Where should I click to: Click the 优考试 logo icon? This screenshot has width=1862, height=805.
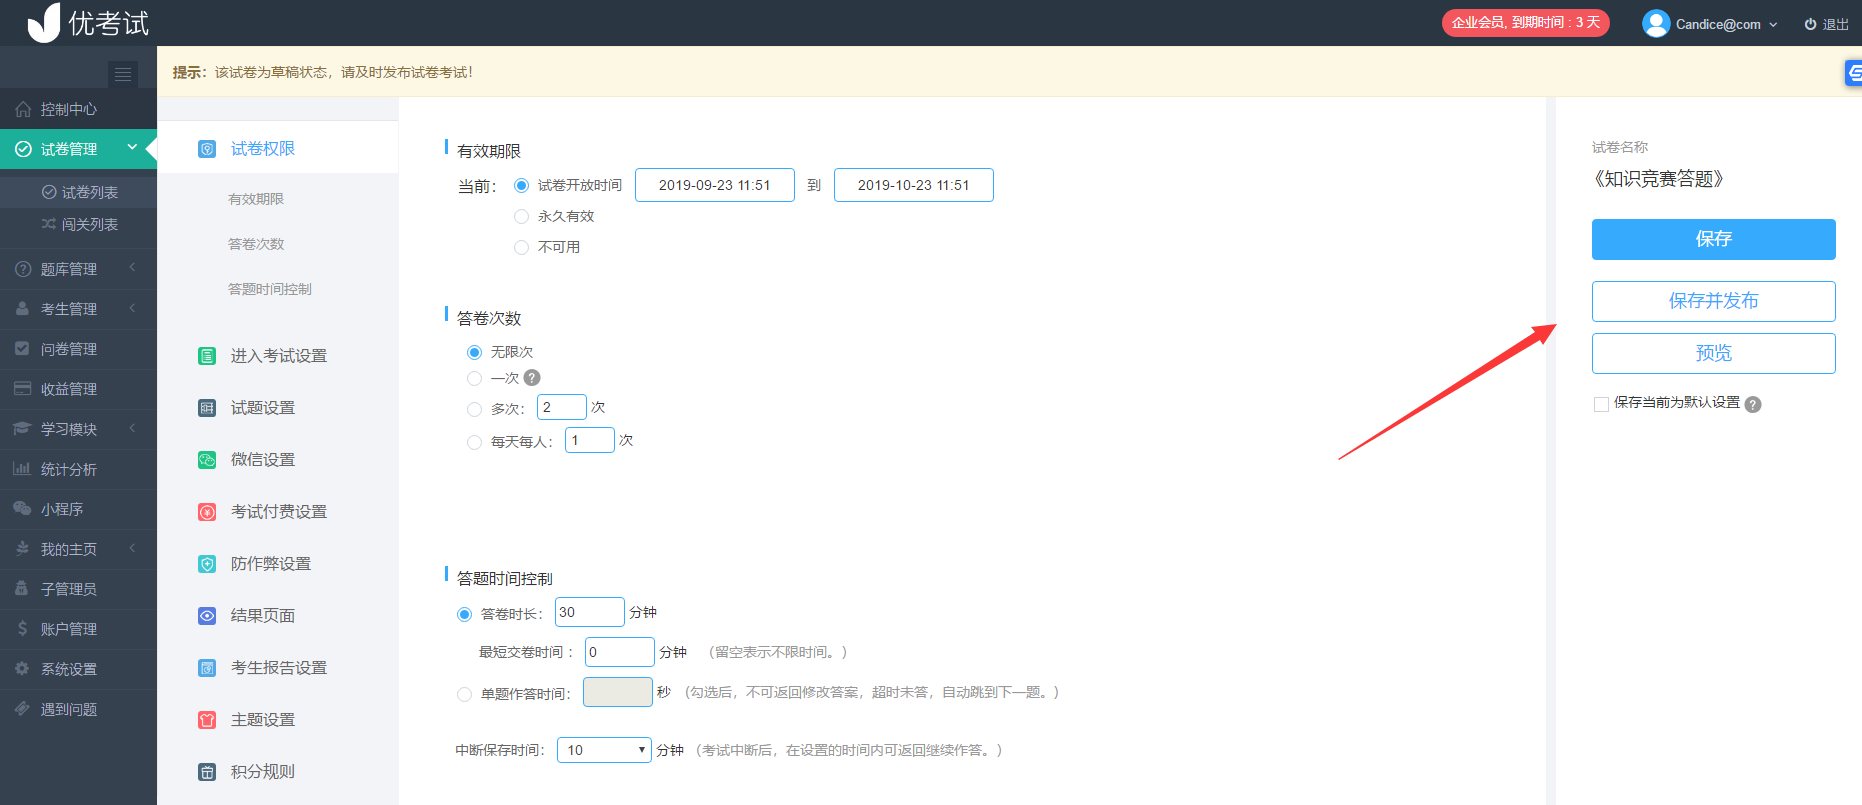44,22
